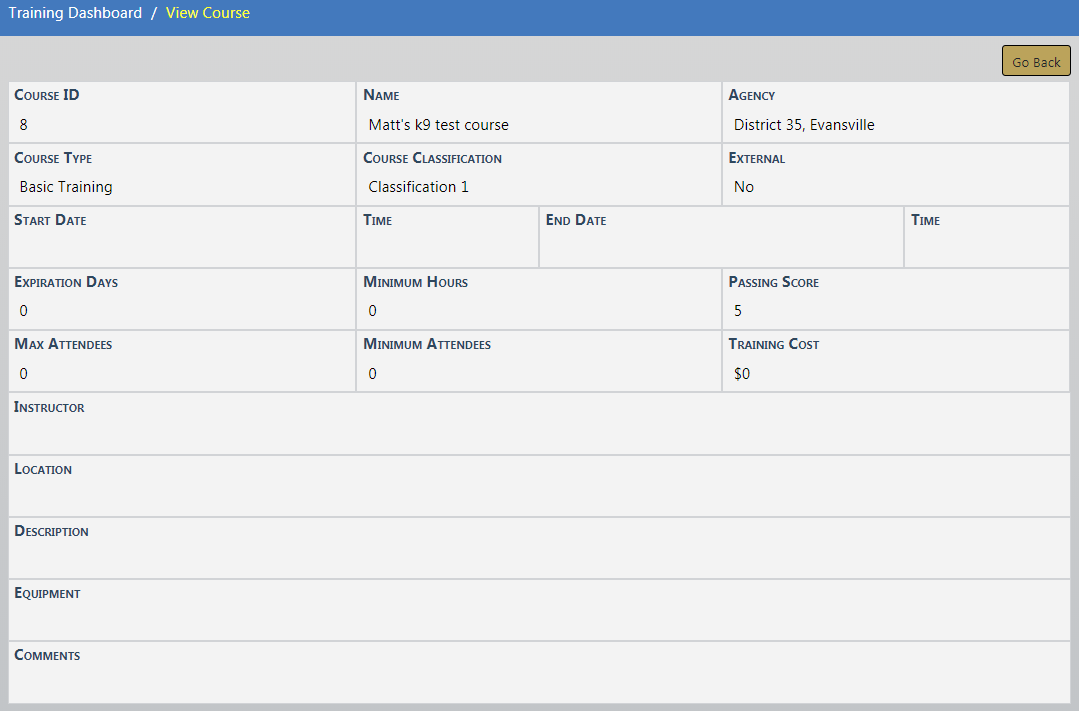Viewport: 1079px width, 711px height.
Task: Click the End Date field
Action: point(720,245)
